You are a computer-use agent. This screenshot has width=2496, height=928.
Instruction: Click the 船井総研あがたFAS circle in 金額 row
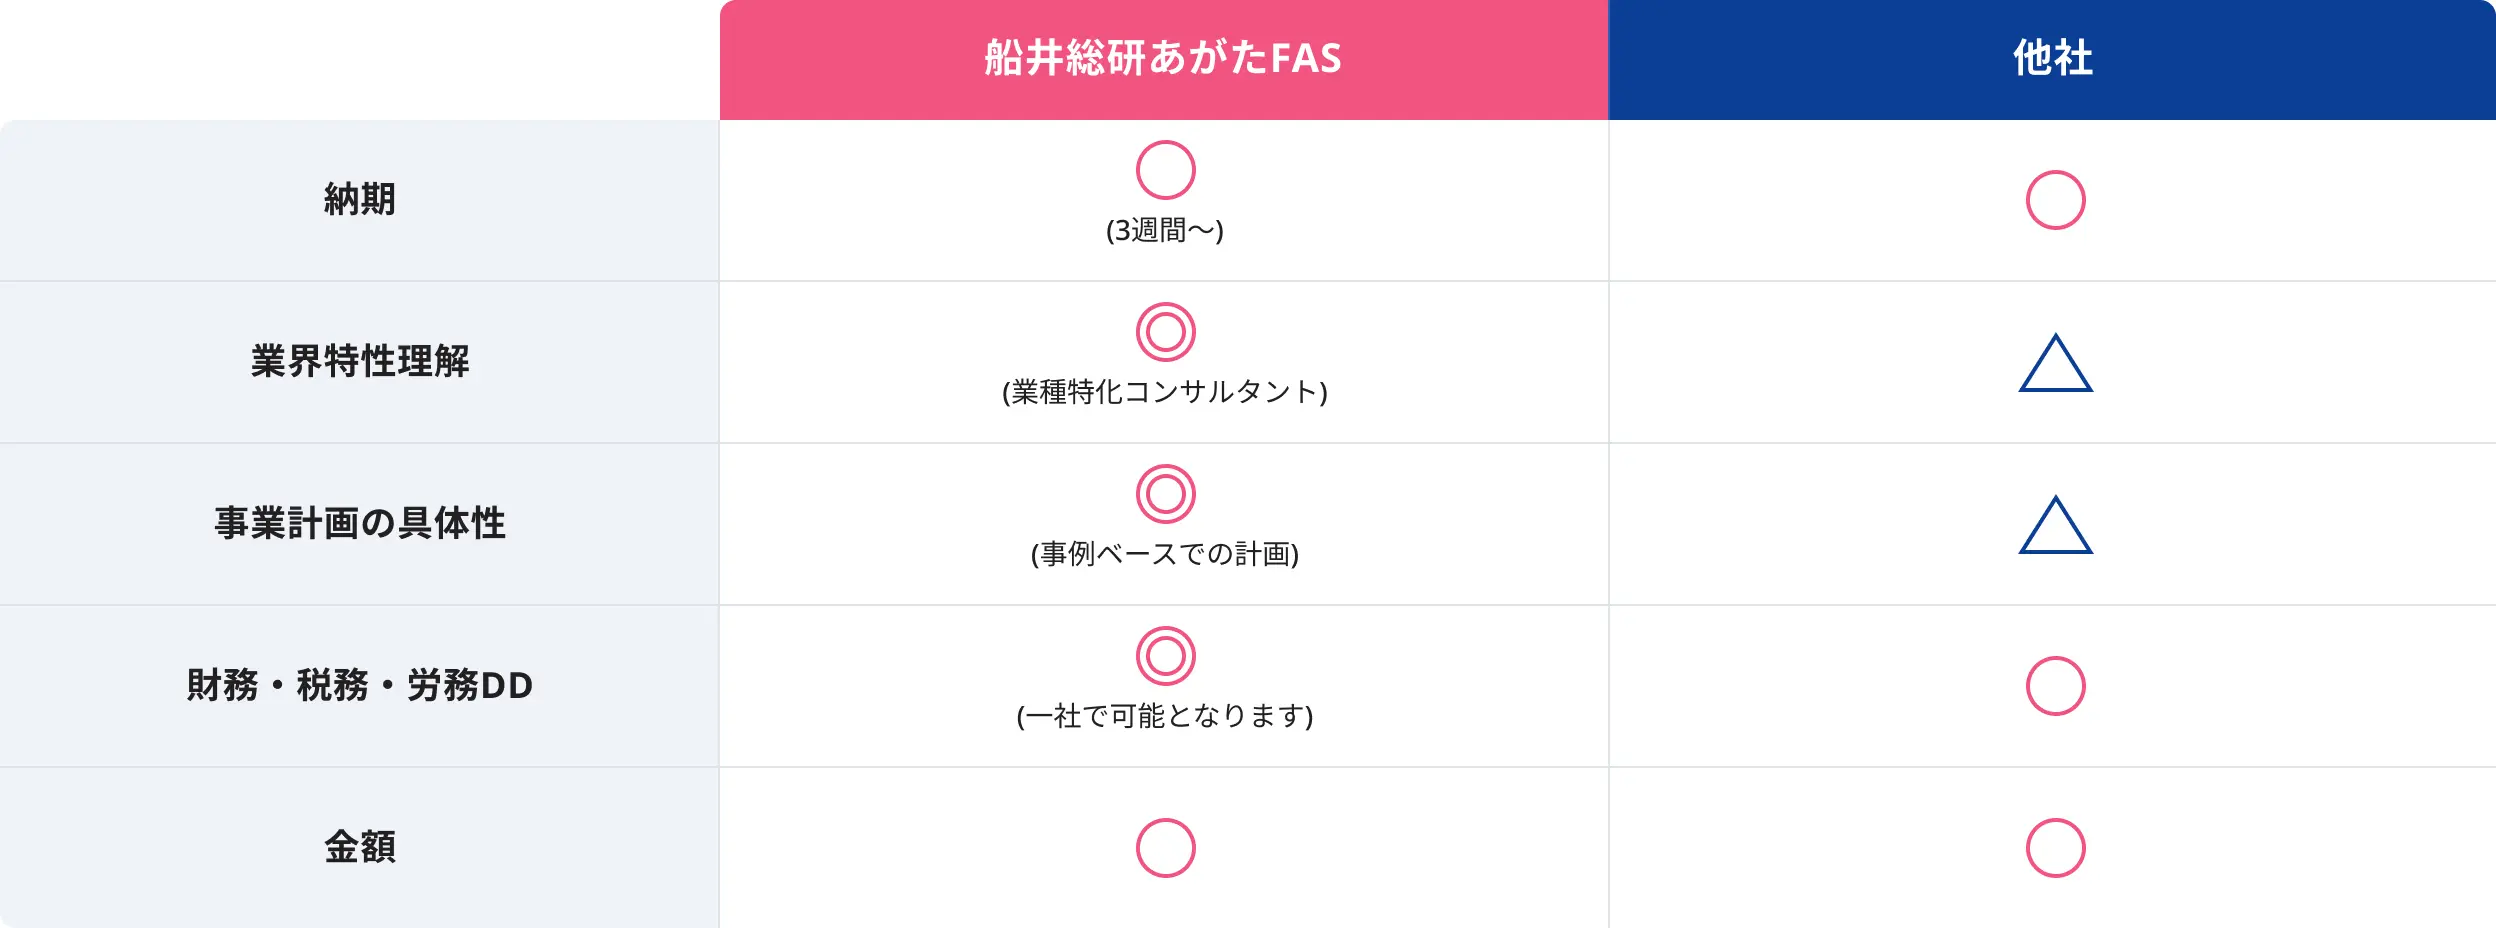pyautogui.click(x=1165, y=848)
